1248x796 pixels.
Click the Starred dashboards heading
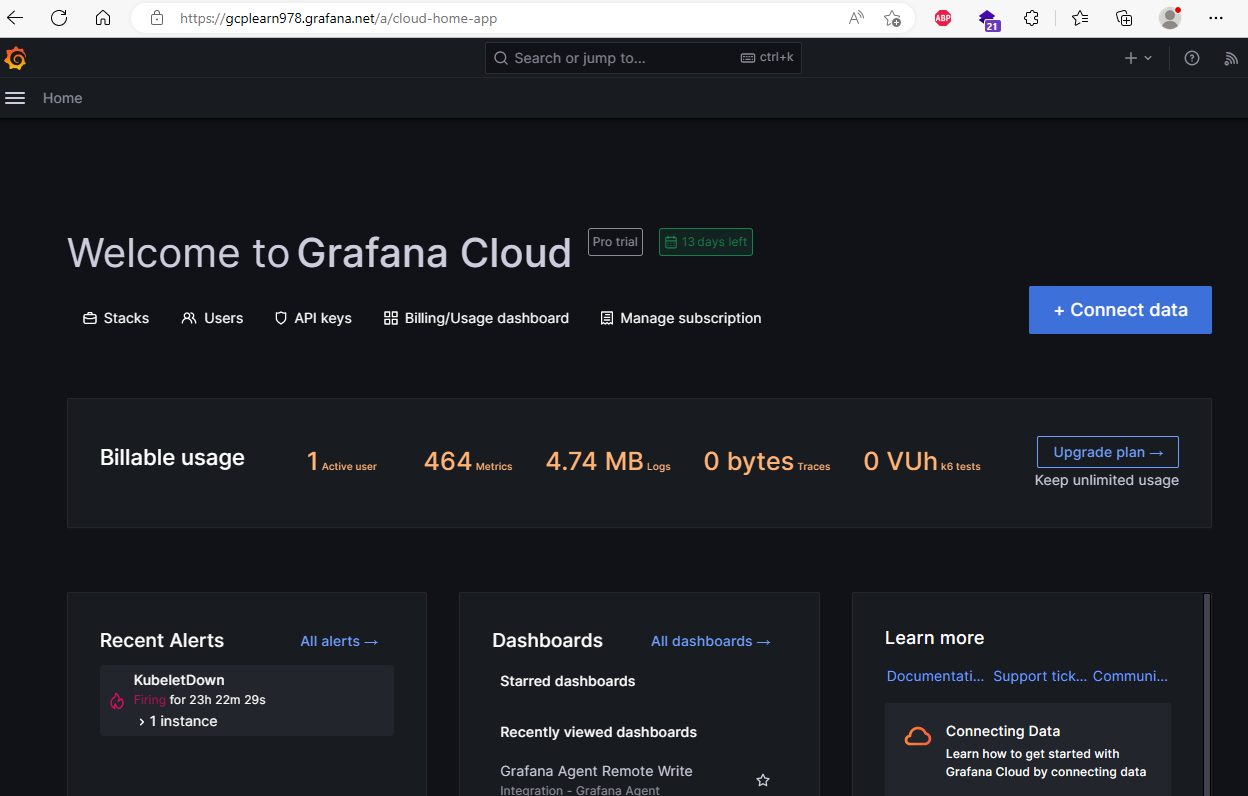click(567, 681)
